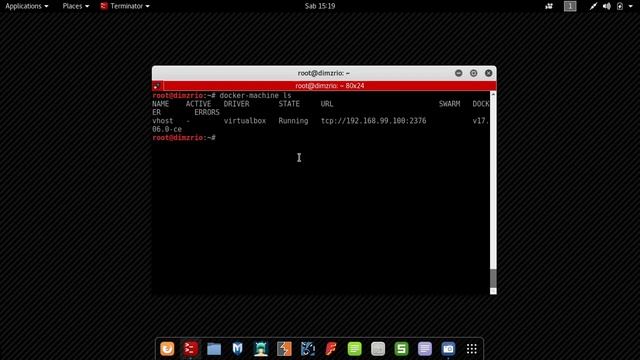640x360 pixels.
Task: Click the workspace 1 indicator
Action: coord(570,6)
